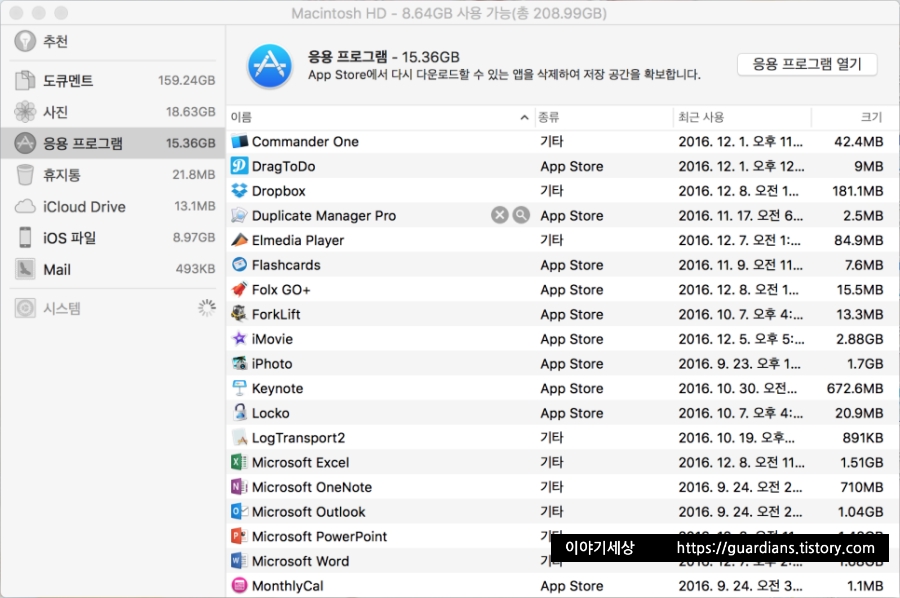Open the 도큐멘트 category in the sidebar

[112, 80]
